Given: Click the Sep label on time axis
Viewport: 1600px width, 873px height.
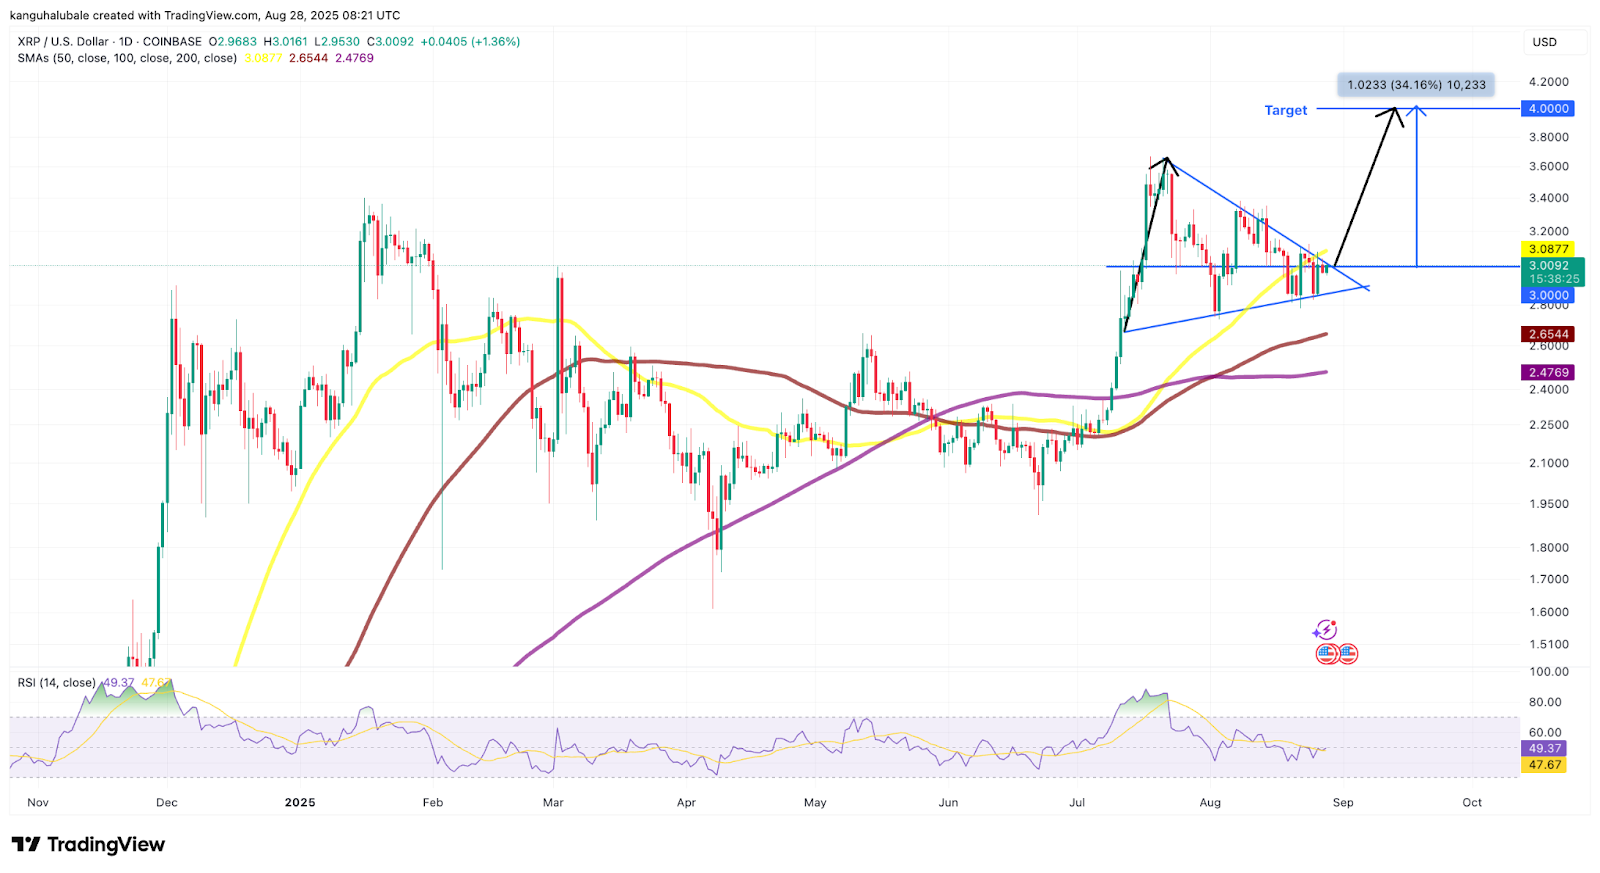Looking at the screenshot, I should click(x=1342, y=802).
